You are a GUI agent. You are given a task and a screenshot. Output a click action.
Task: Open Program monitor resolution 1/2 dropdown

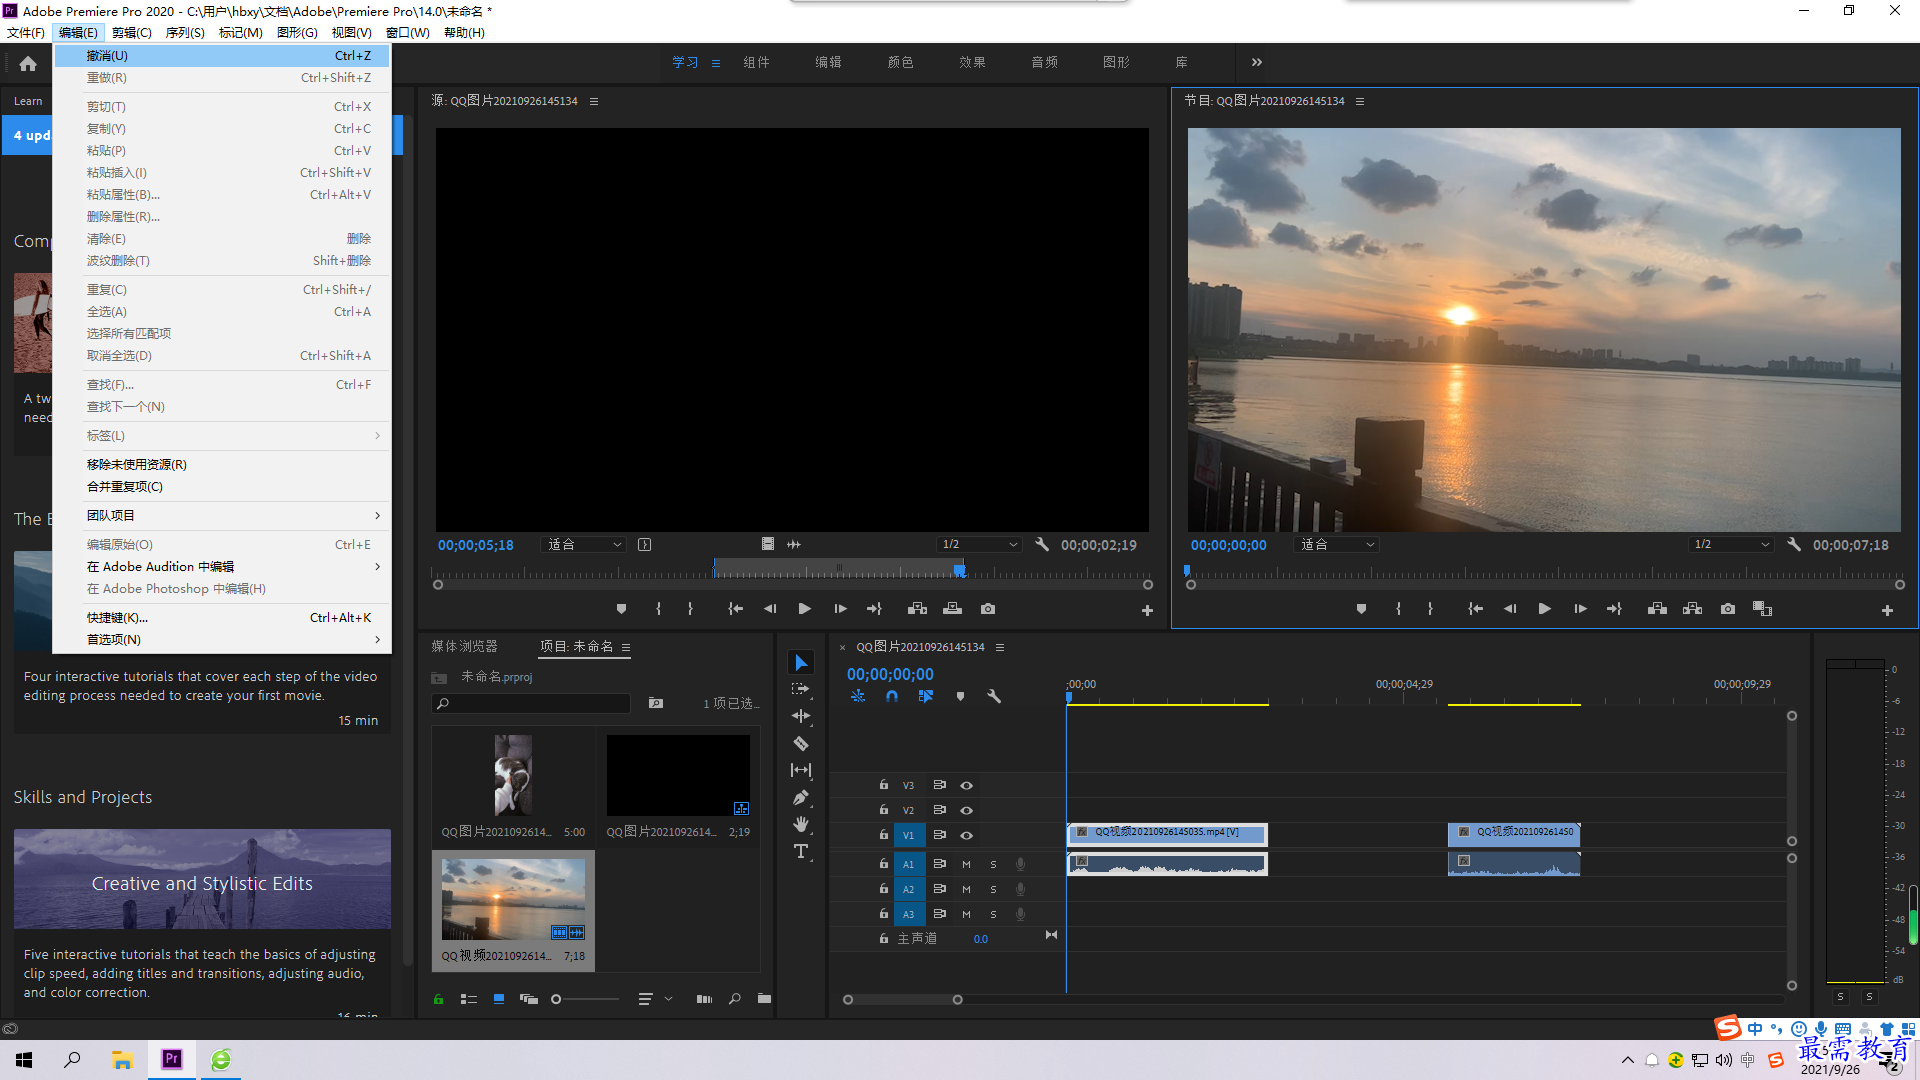[x=1730, y=545]
